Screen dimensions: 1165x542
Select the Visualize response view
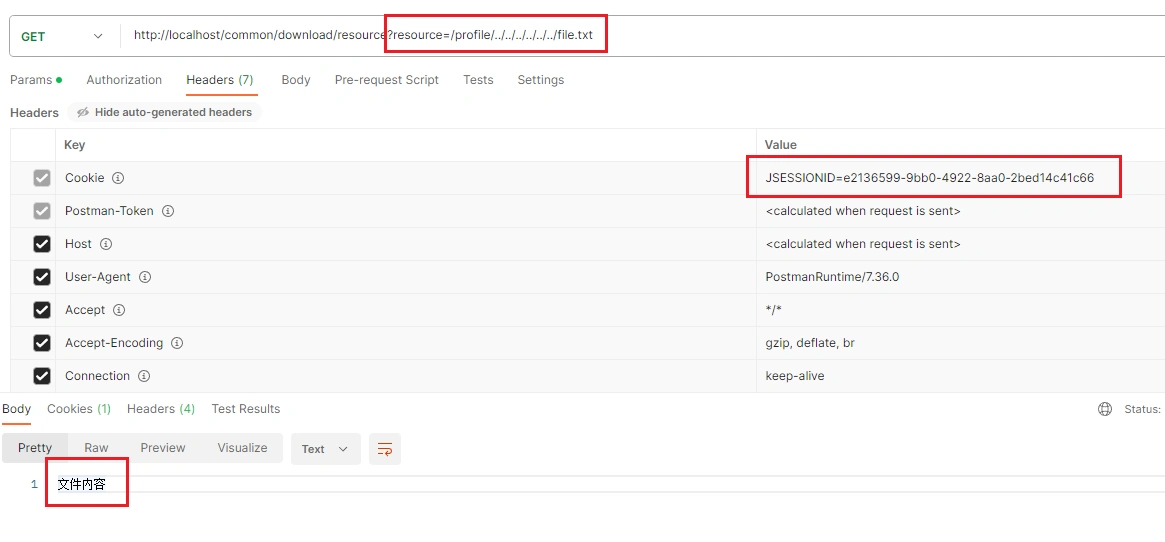(242, 448)
